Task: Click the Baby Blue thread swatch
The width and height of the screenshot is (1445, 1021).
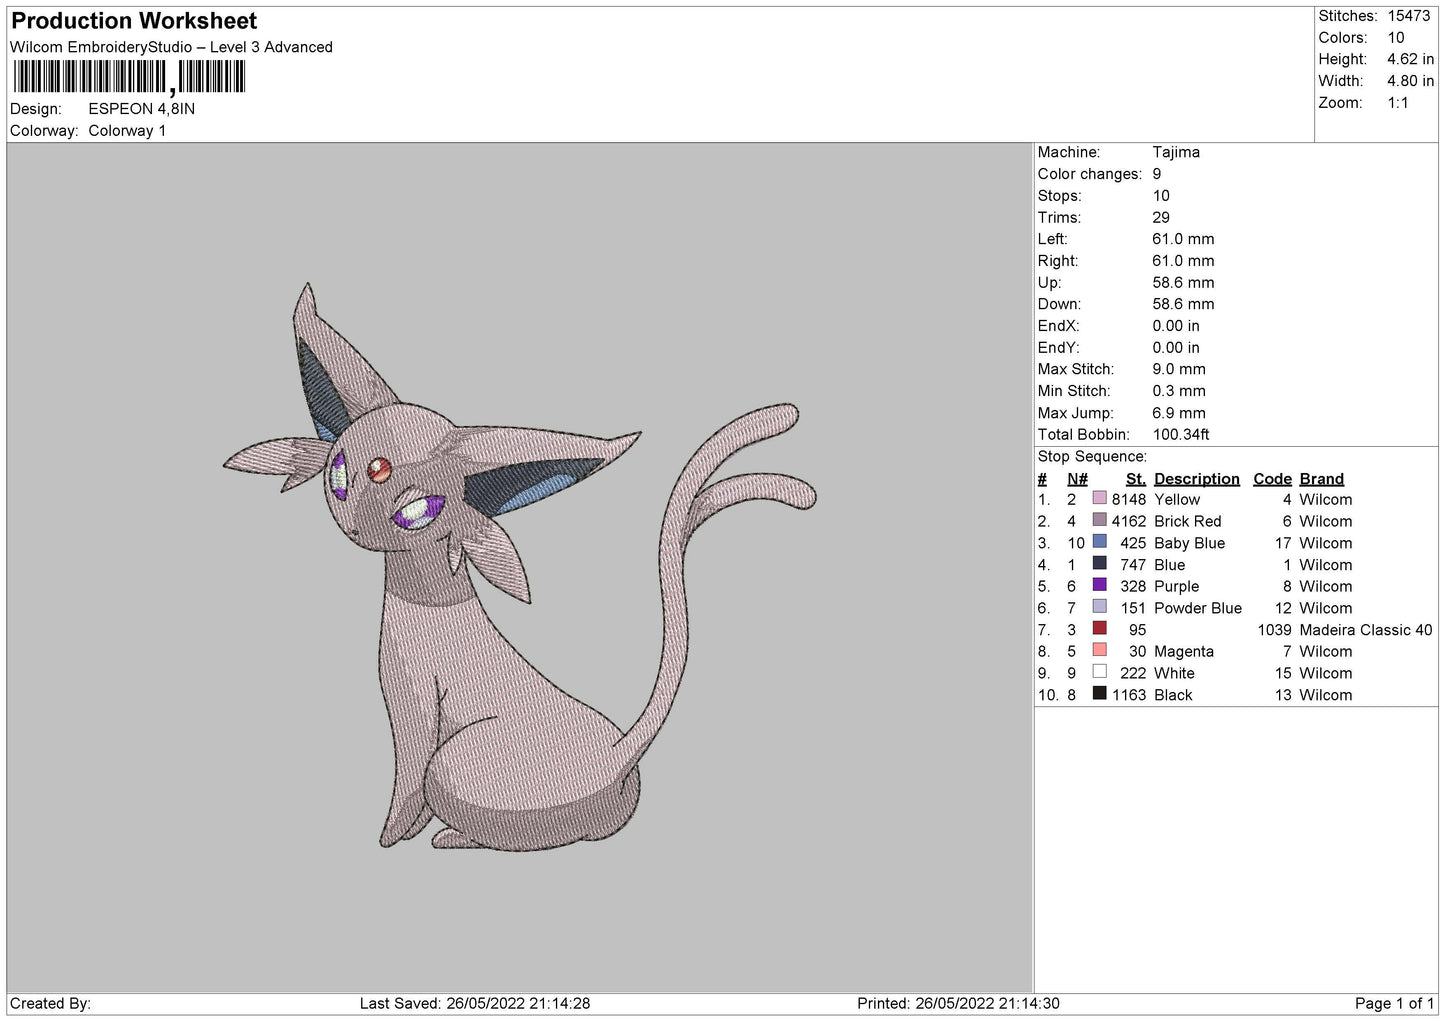Action: point(1100,542)
